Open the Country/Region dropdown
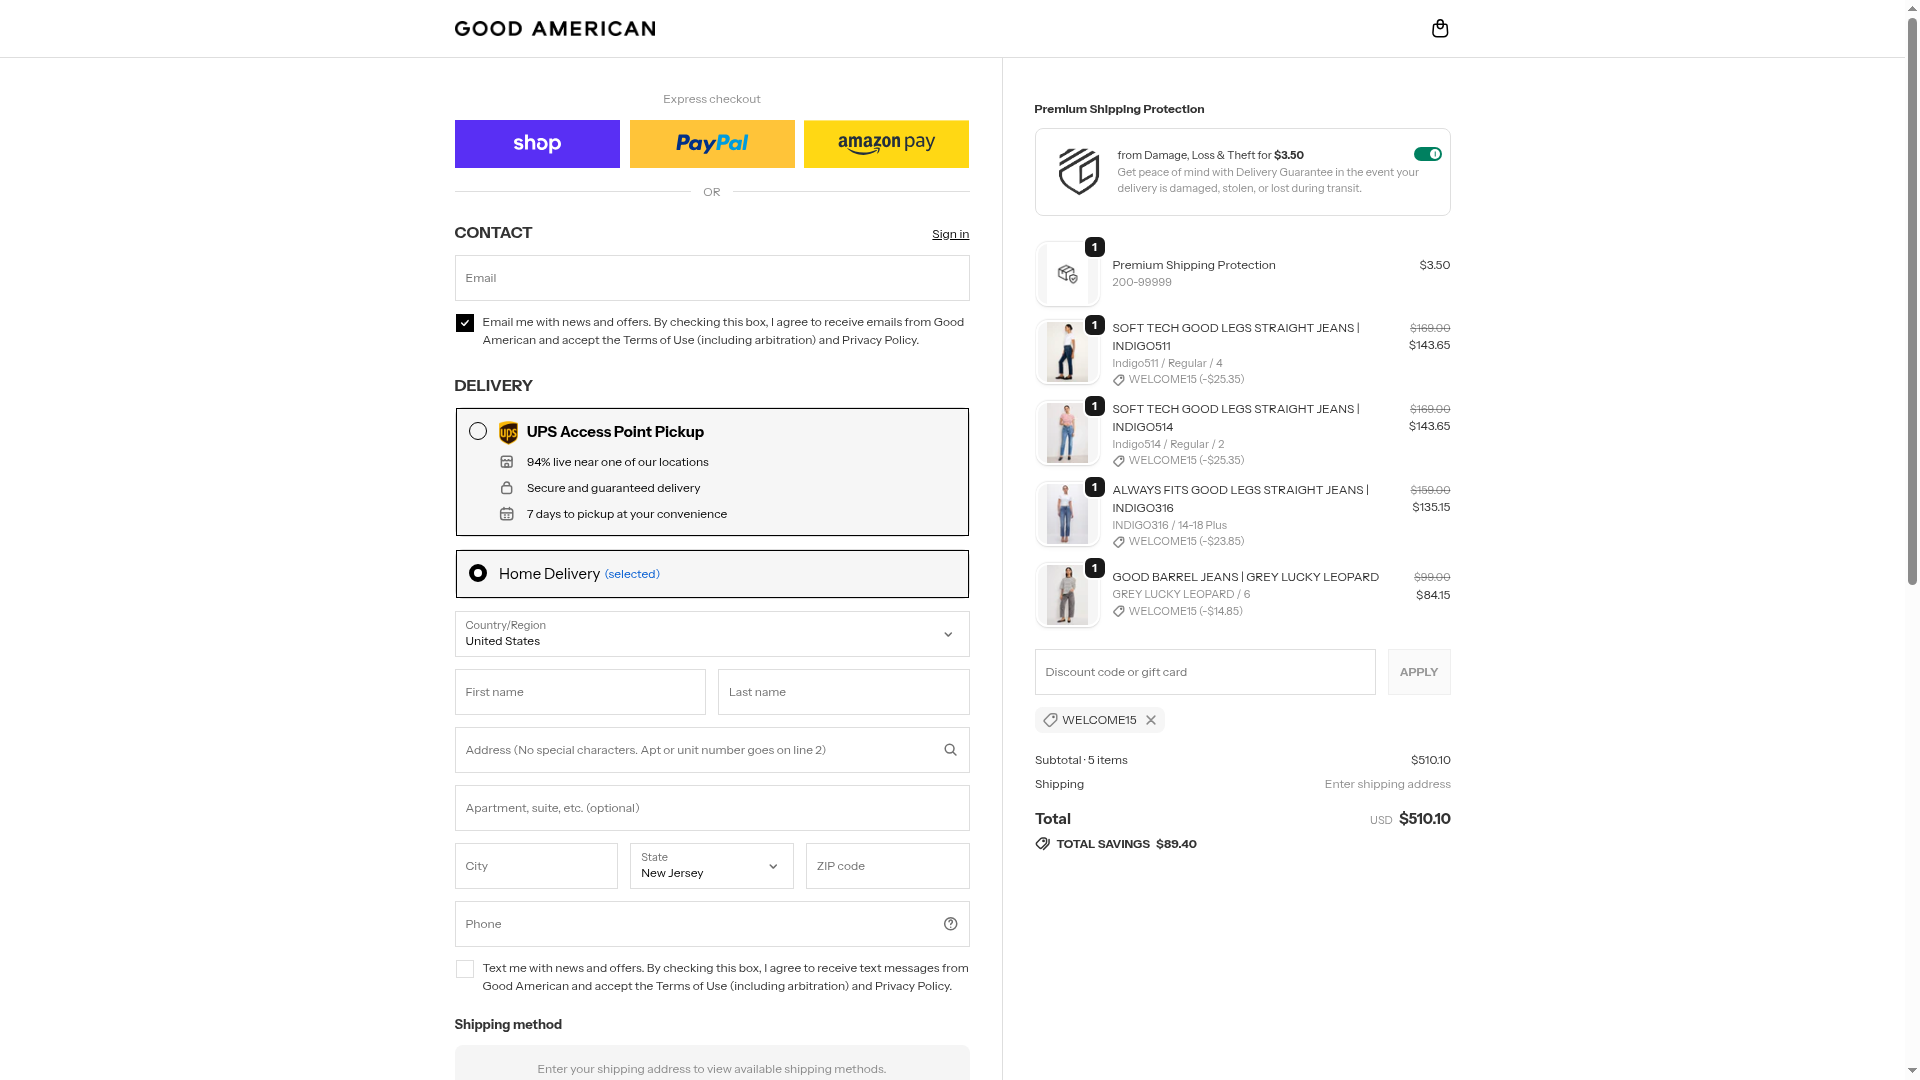 click(711, 634)
